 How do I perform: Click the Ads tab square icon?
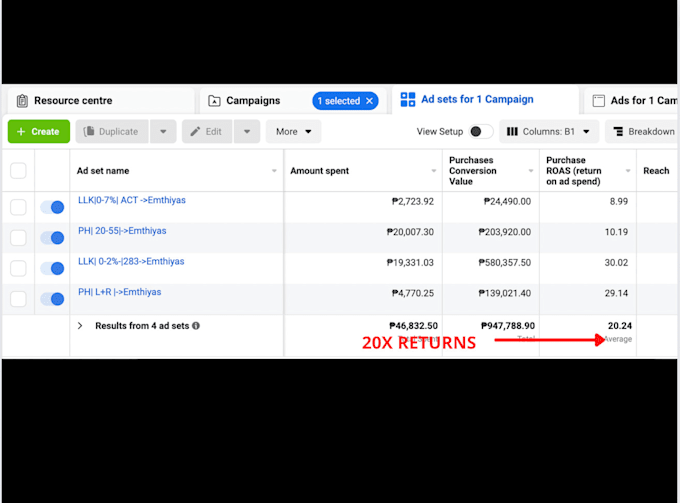pyautogui.click(x=598, y=101)
